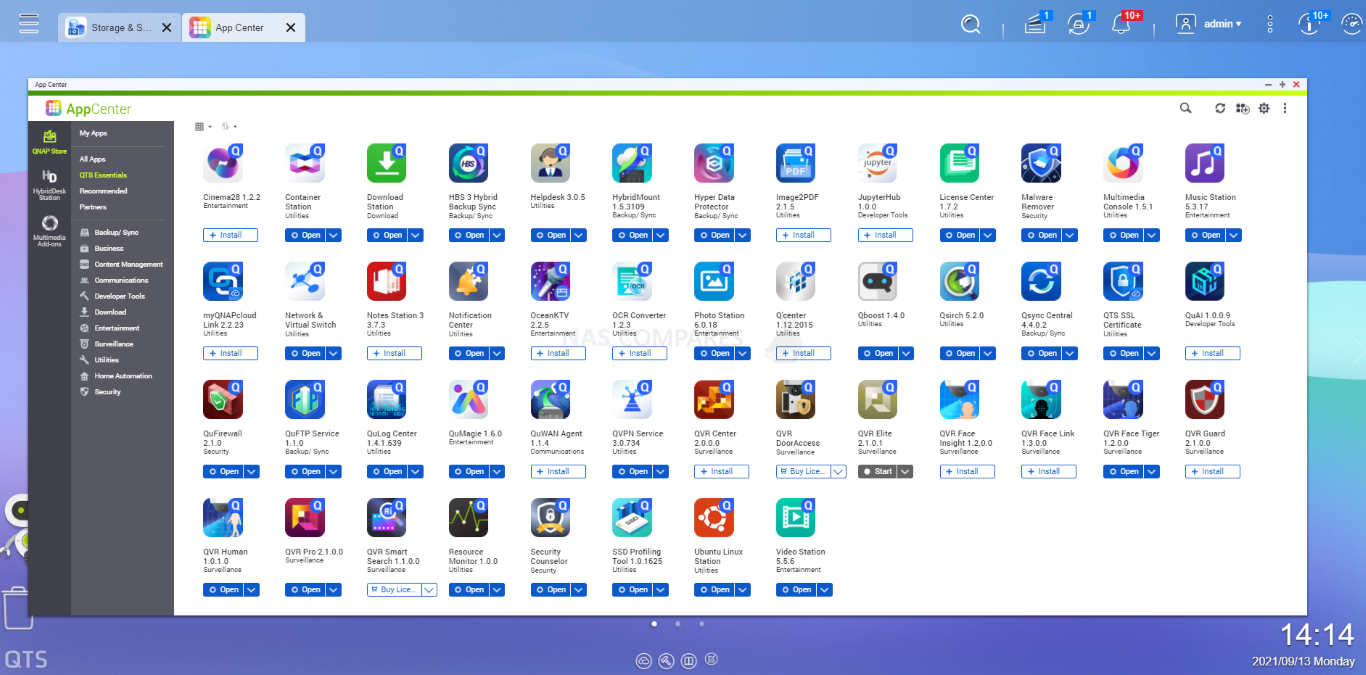Install the QVR Guard app
This screenshot has width=1366, height=675.
[1212, 471]
